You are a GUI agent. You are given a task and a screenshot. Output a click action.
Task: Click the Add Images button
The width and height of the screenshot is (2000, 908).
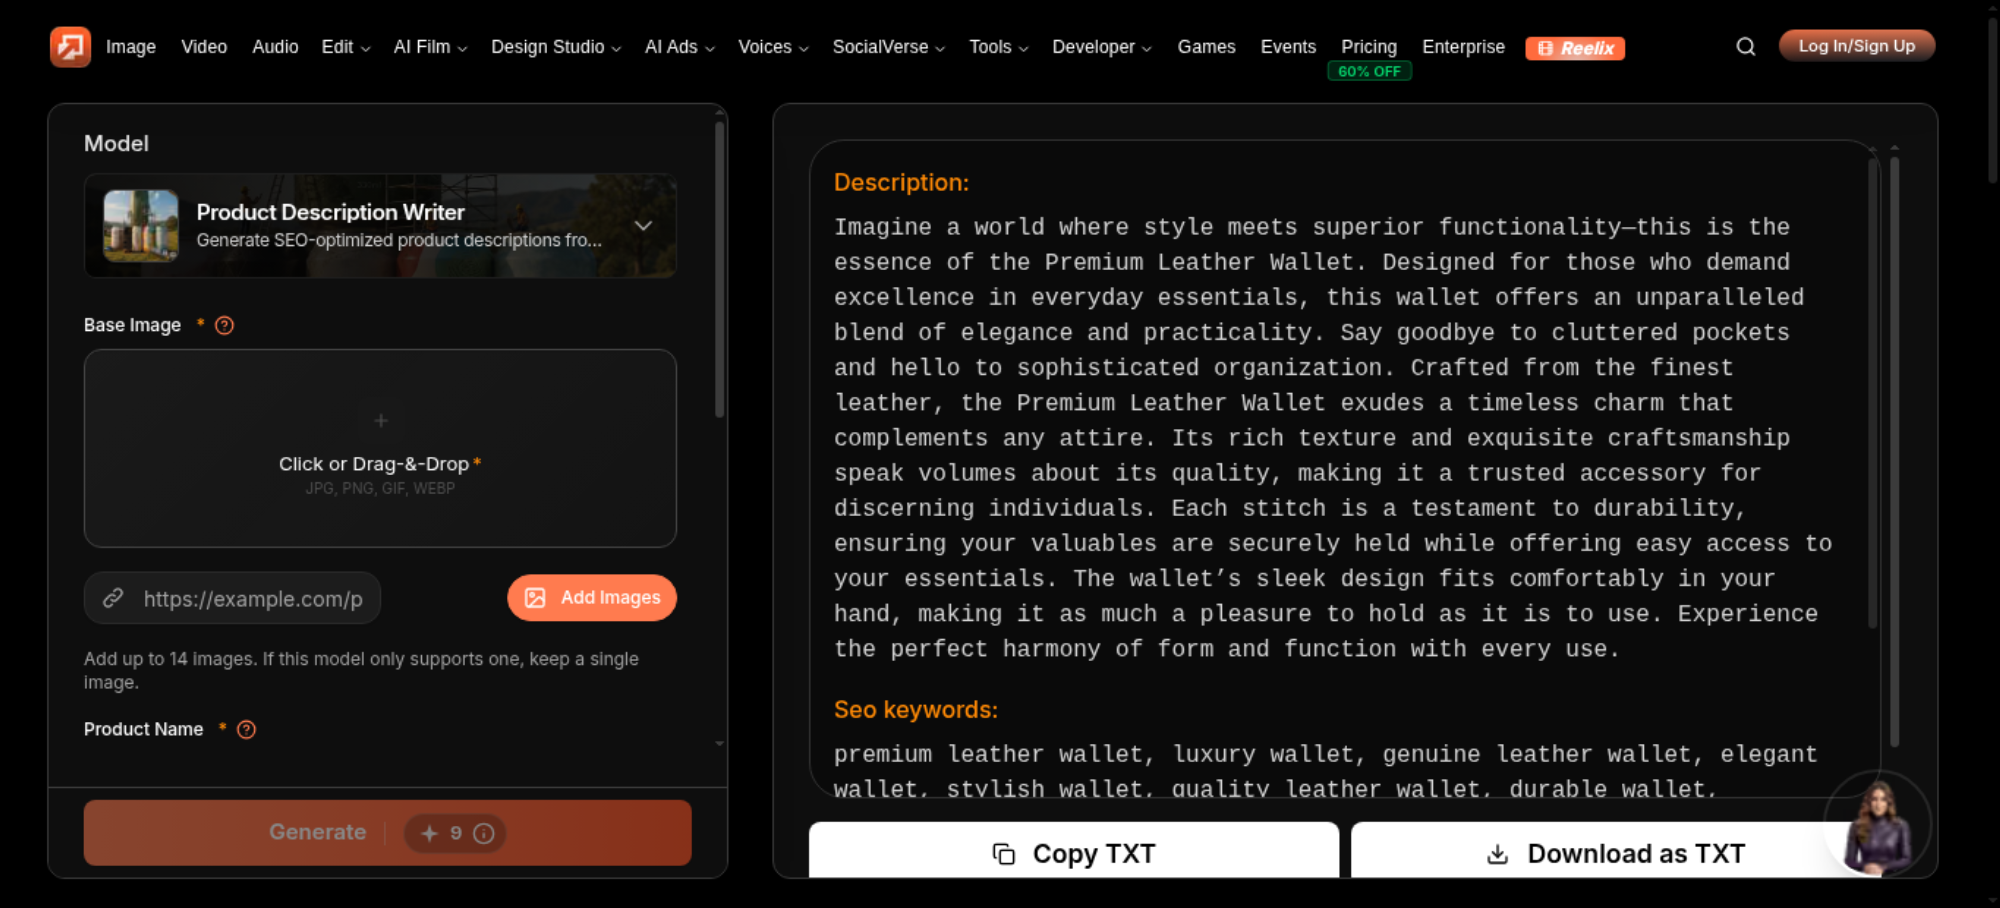[x=592, y=598]
